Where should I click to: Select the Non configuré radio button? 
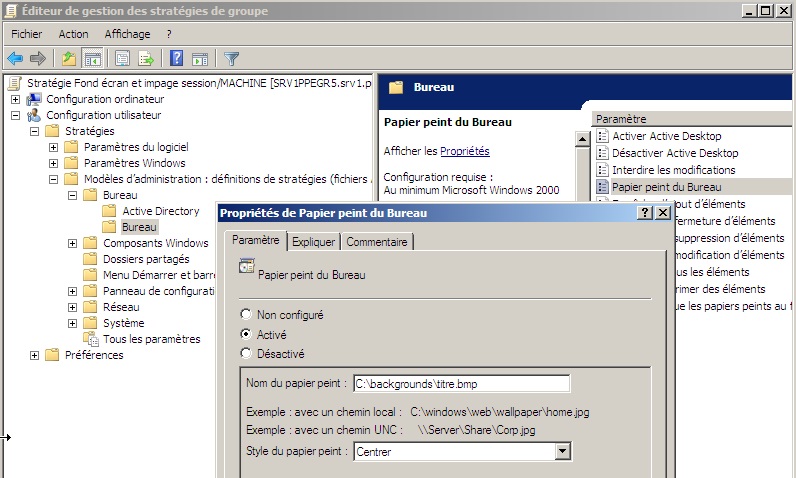(x=247, y=314)
